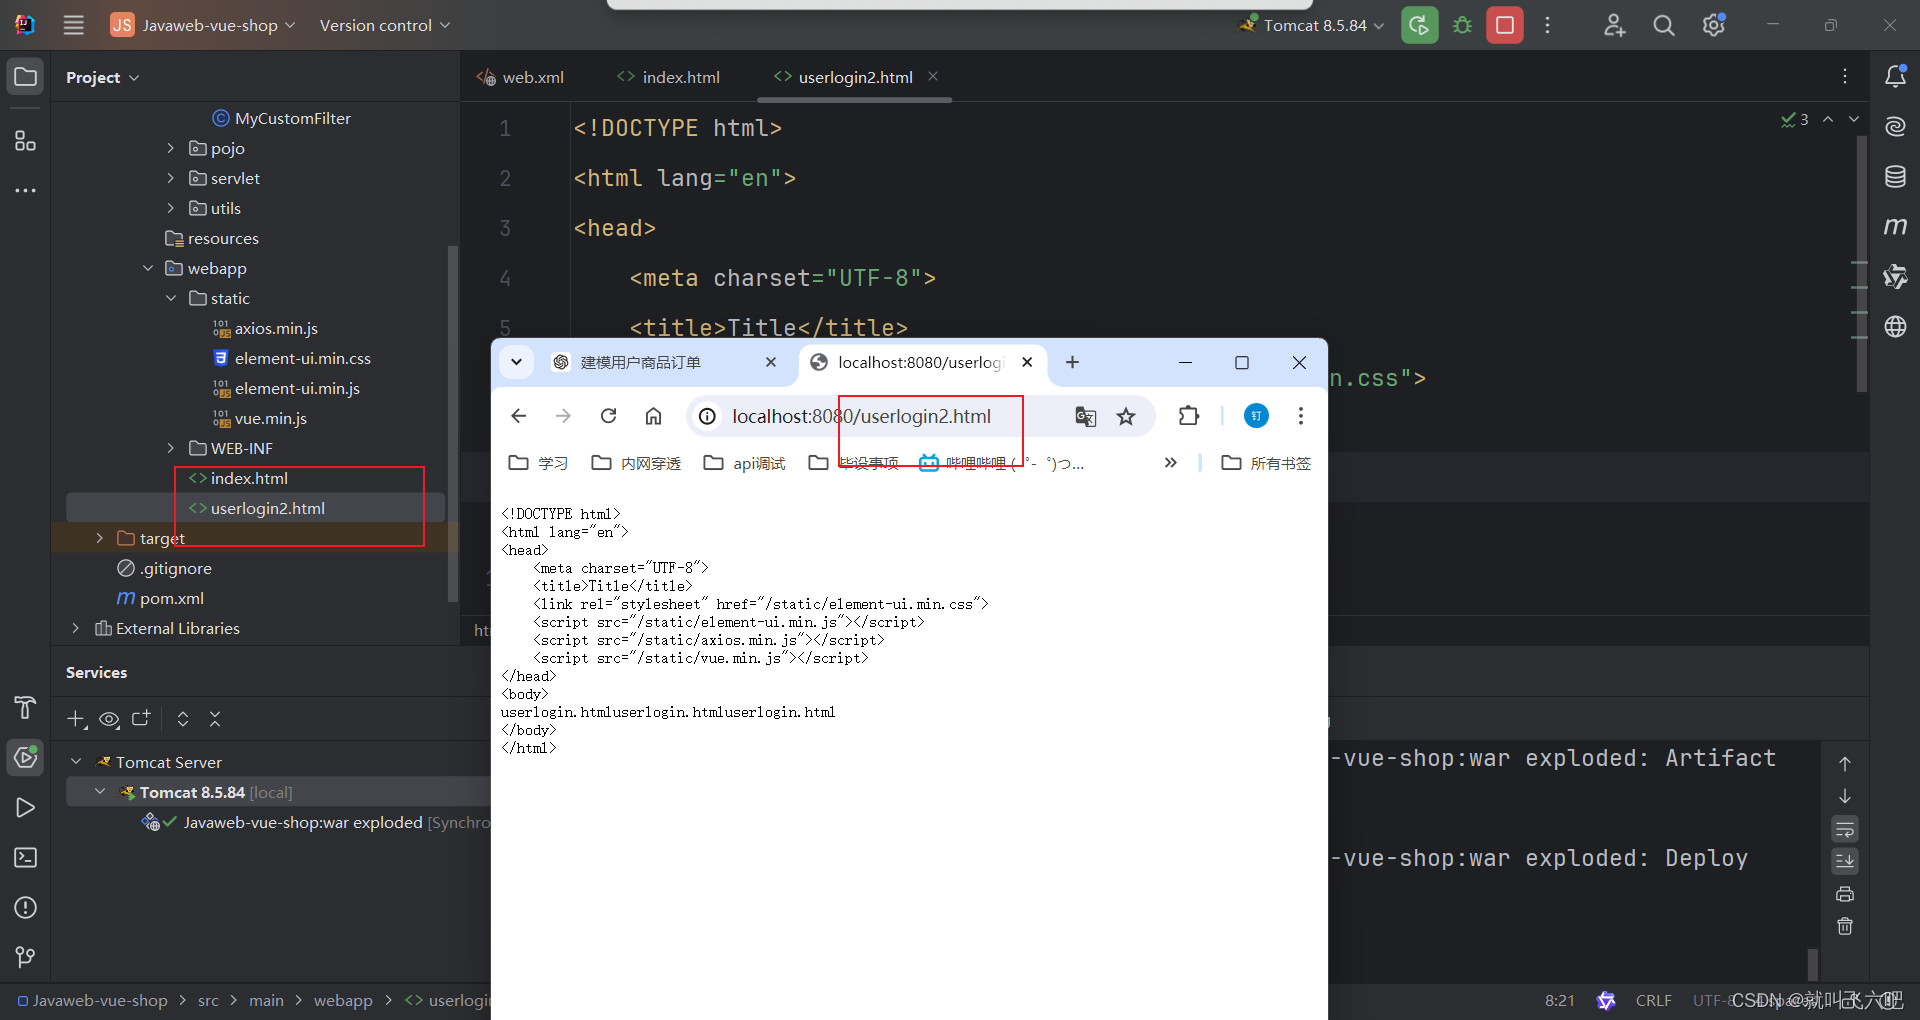1920x1020 pixels.
Task: Toggle scroll to end in console
Action: point(1845,861)
